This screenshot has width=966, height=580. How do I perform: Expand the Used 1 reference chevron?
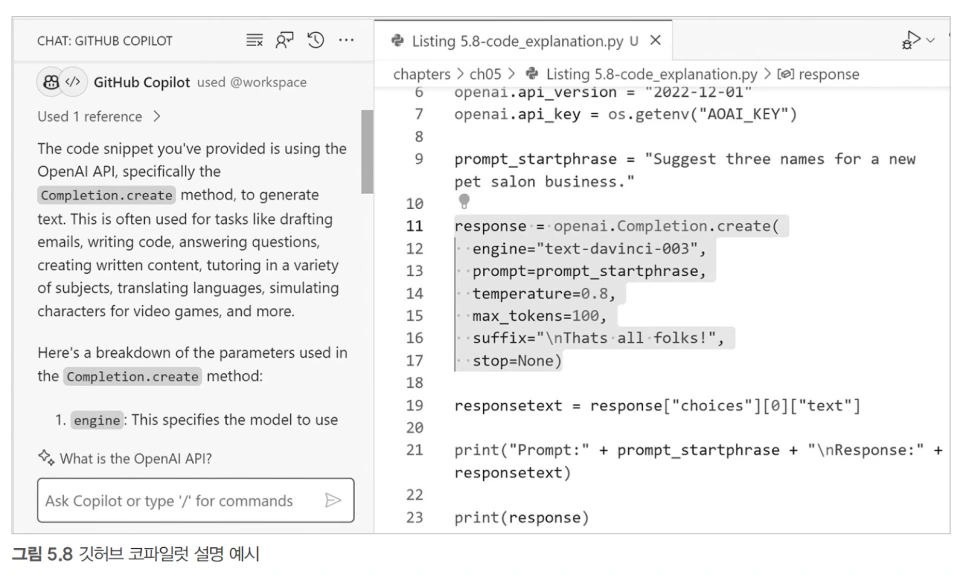pyautogui.click(x=157, y=116)
